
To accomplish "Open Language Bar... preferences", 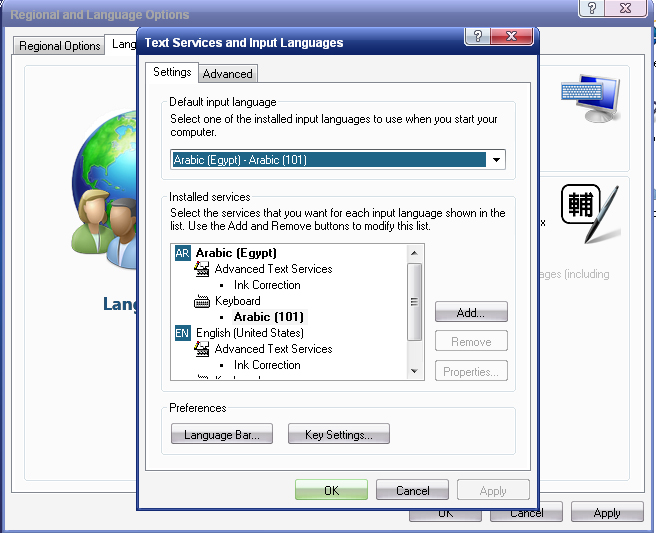I will pos(222,434).
